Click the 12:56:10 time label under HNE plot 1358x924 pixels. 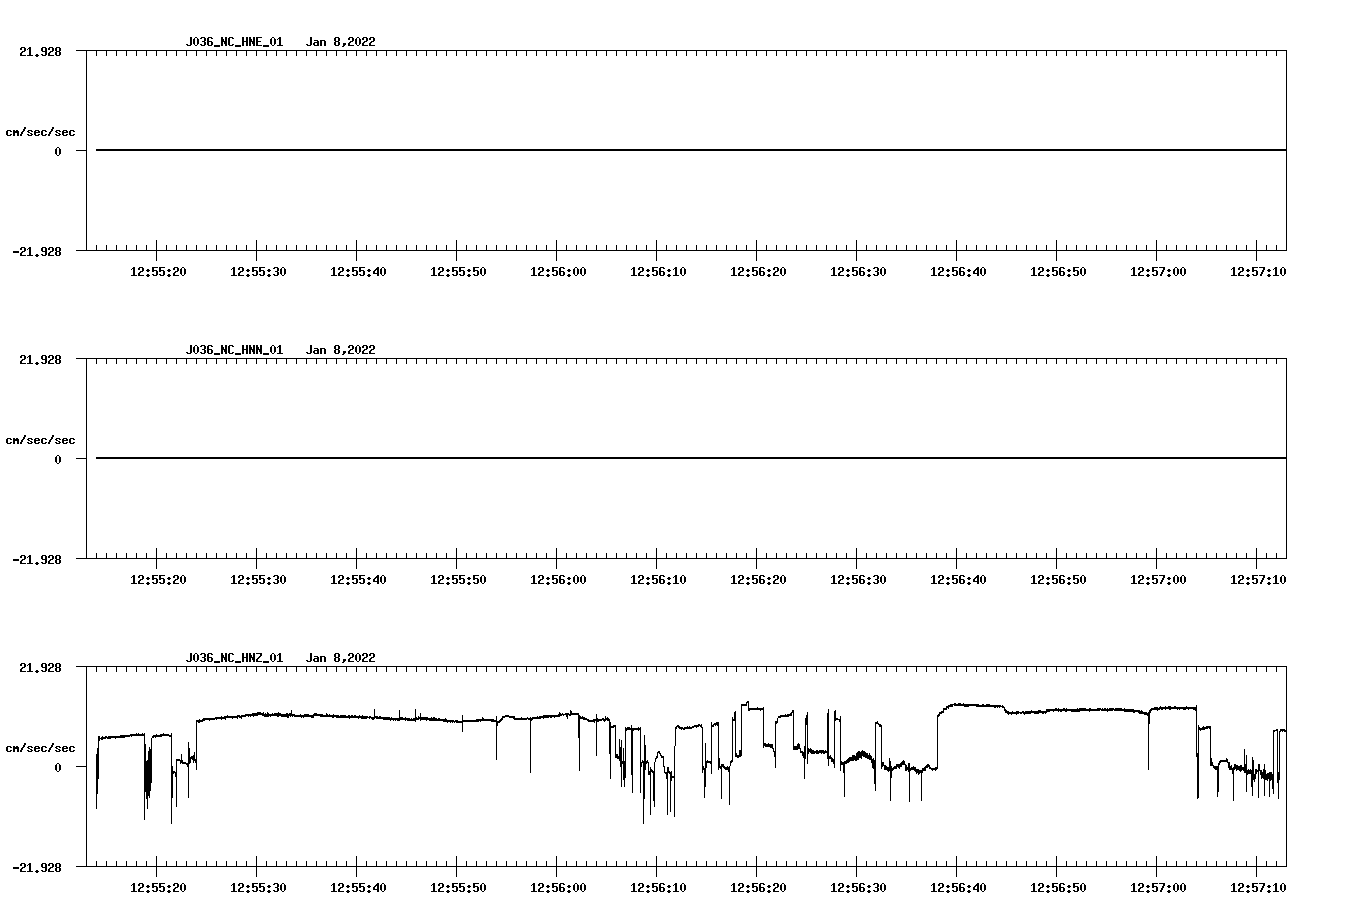(x=658, y=272)
